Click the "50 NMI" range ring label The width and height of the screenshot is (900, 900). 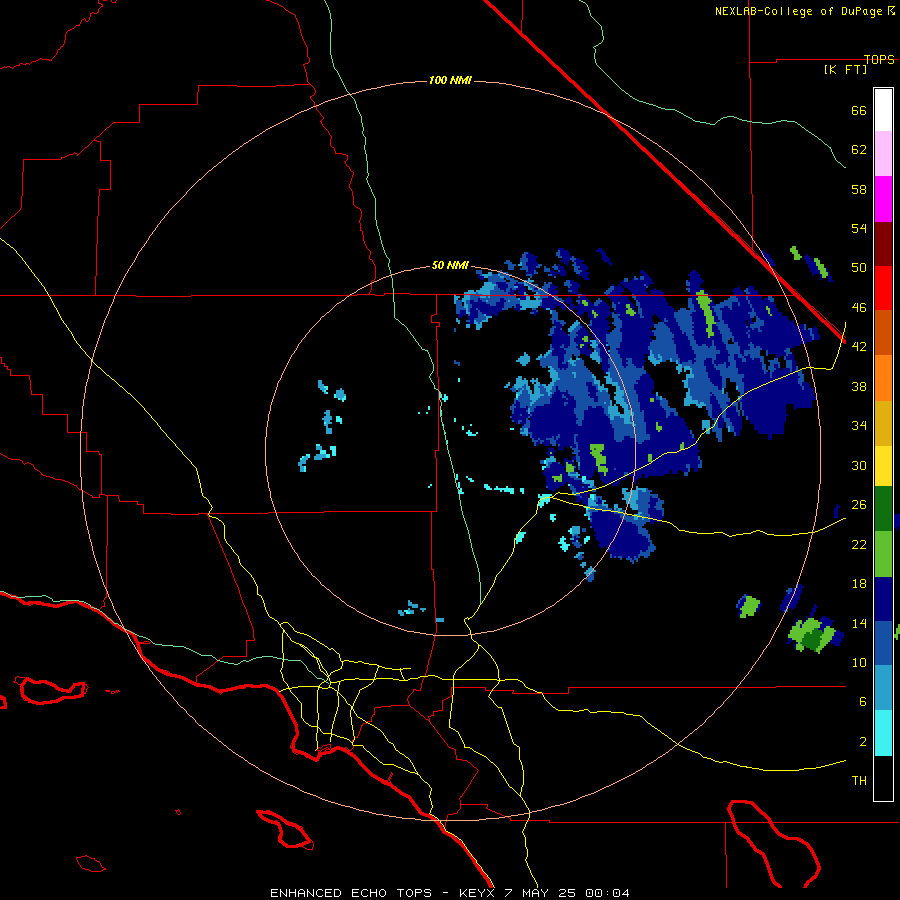450,265
